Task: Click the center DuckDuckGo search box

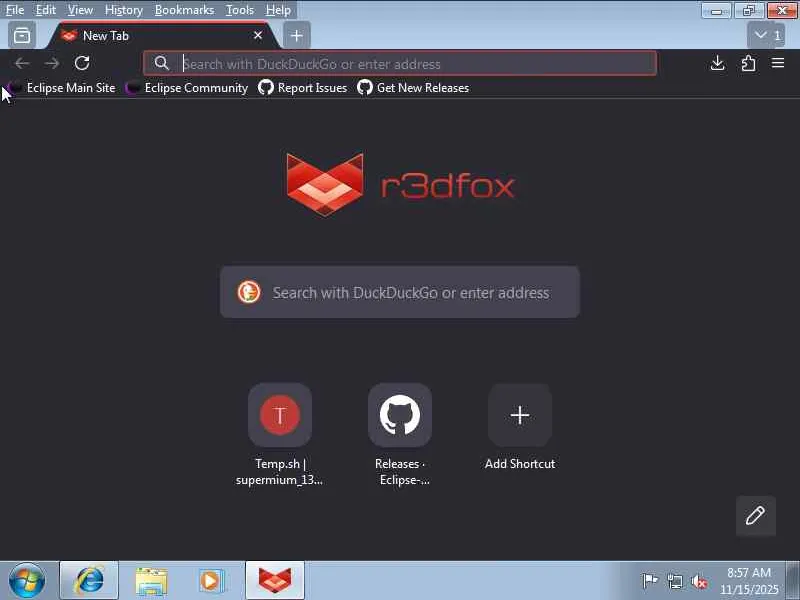Action: point(399,292)
